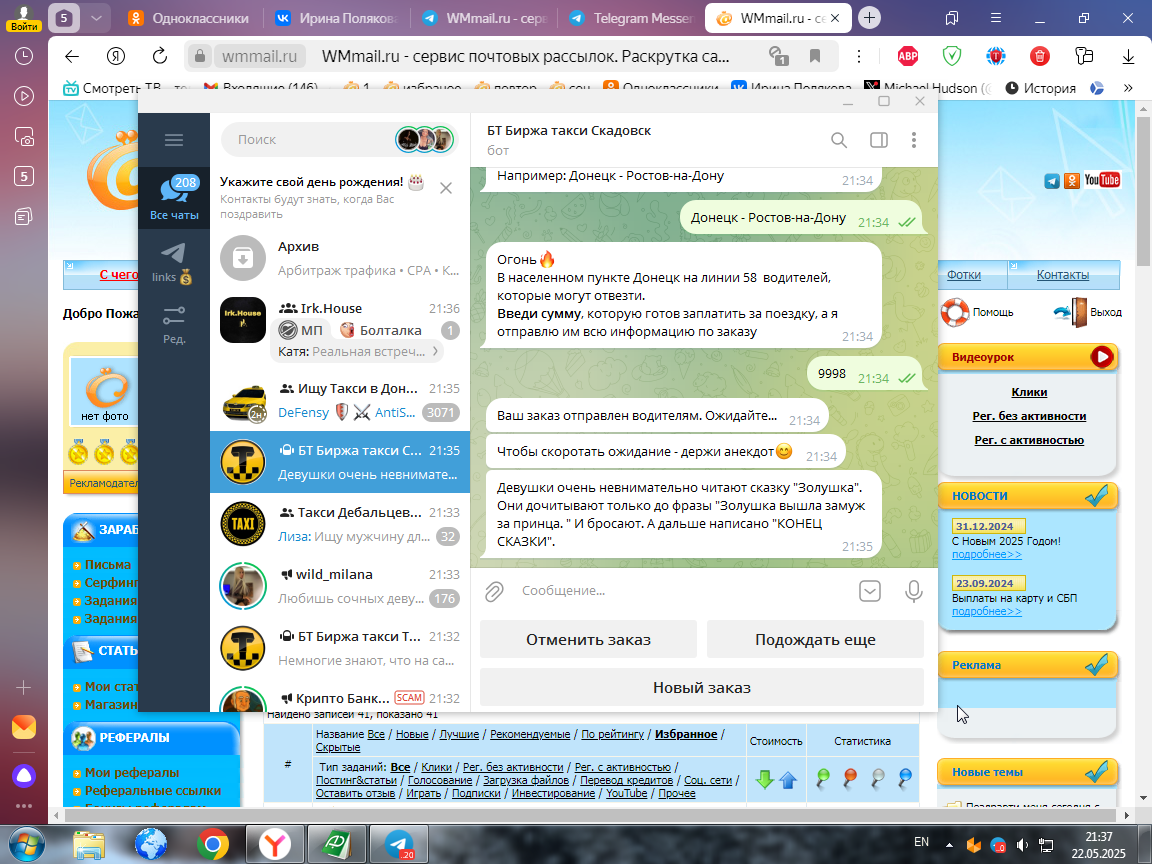1152x864 pixels.
Task: Reload the WMmail.ru page
Action: [x=159, y=57]
